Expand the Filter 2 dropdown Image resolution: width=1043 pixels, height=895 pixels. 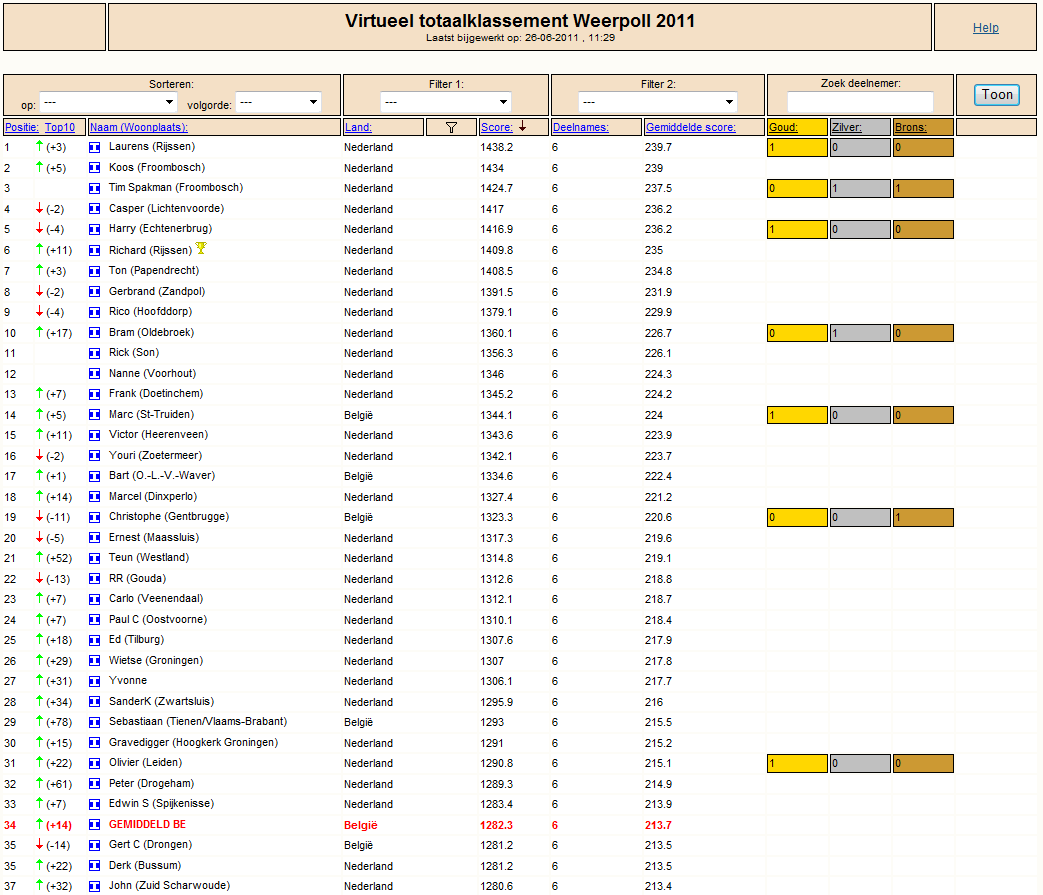[658, 102]
